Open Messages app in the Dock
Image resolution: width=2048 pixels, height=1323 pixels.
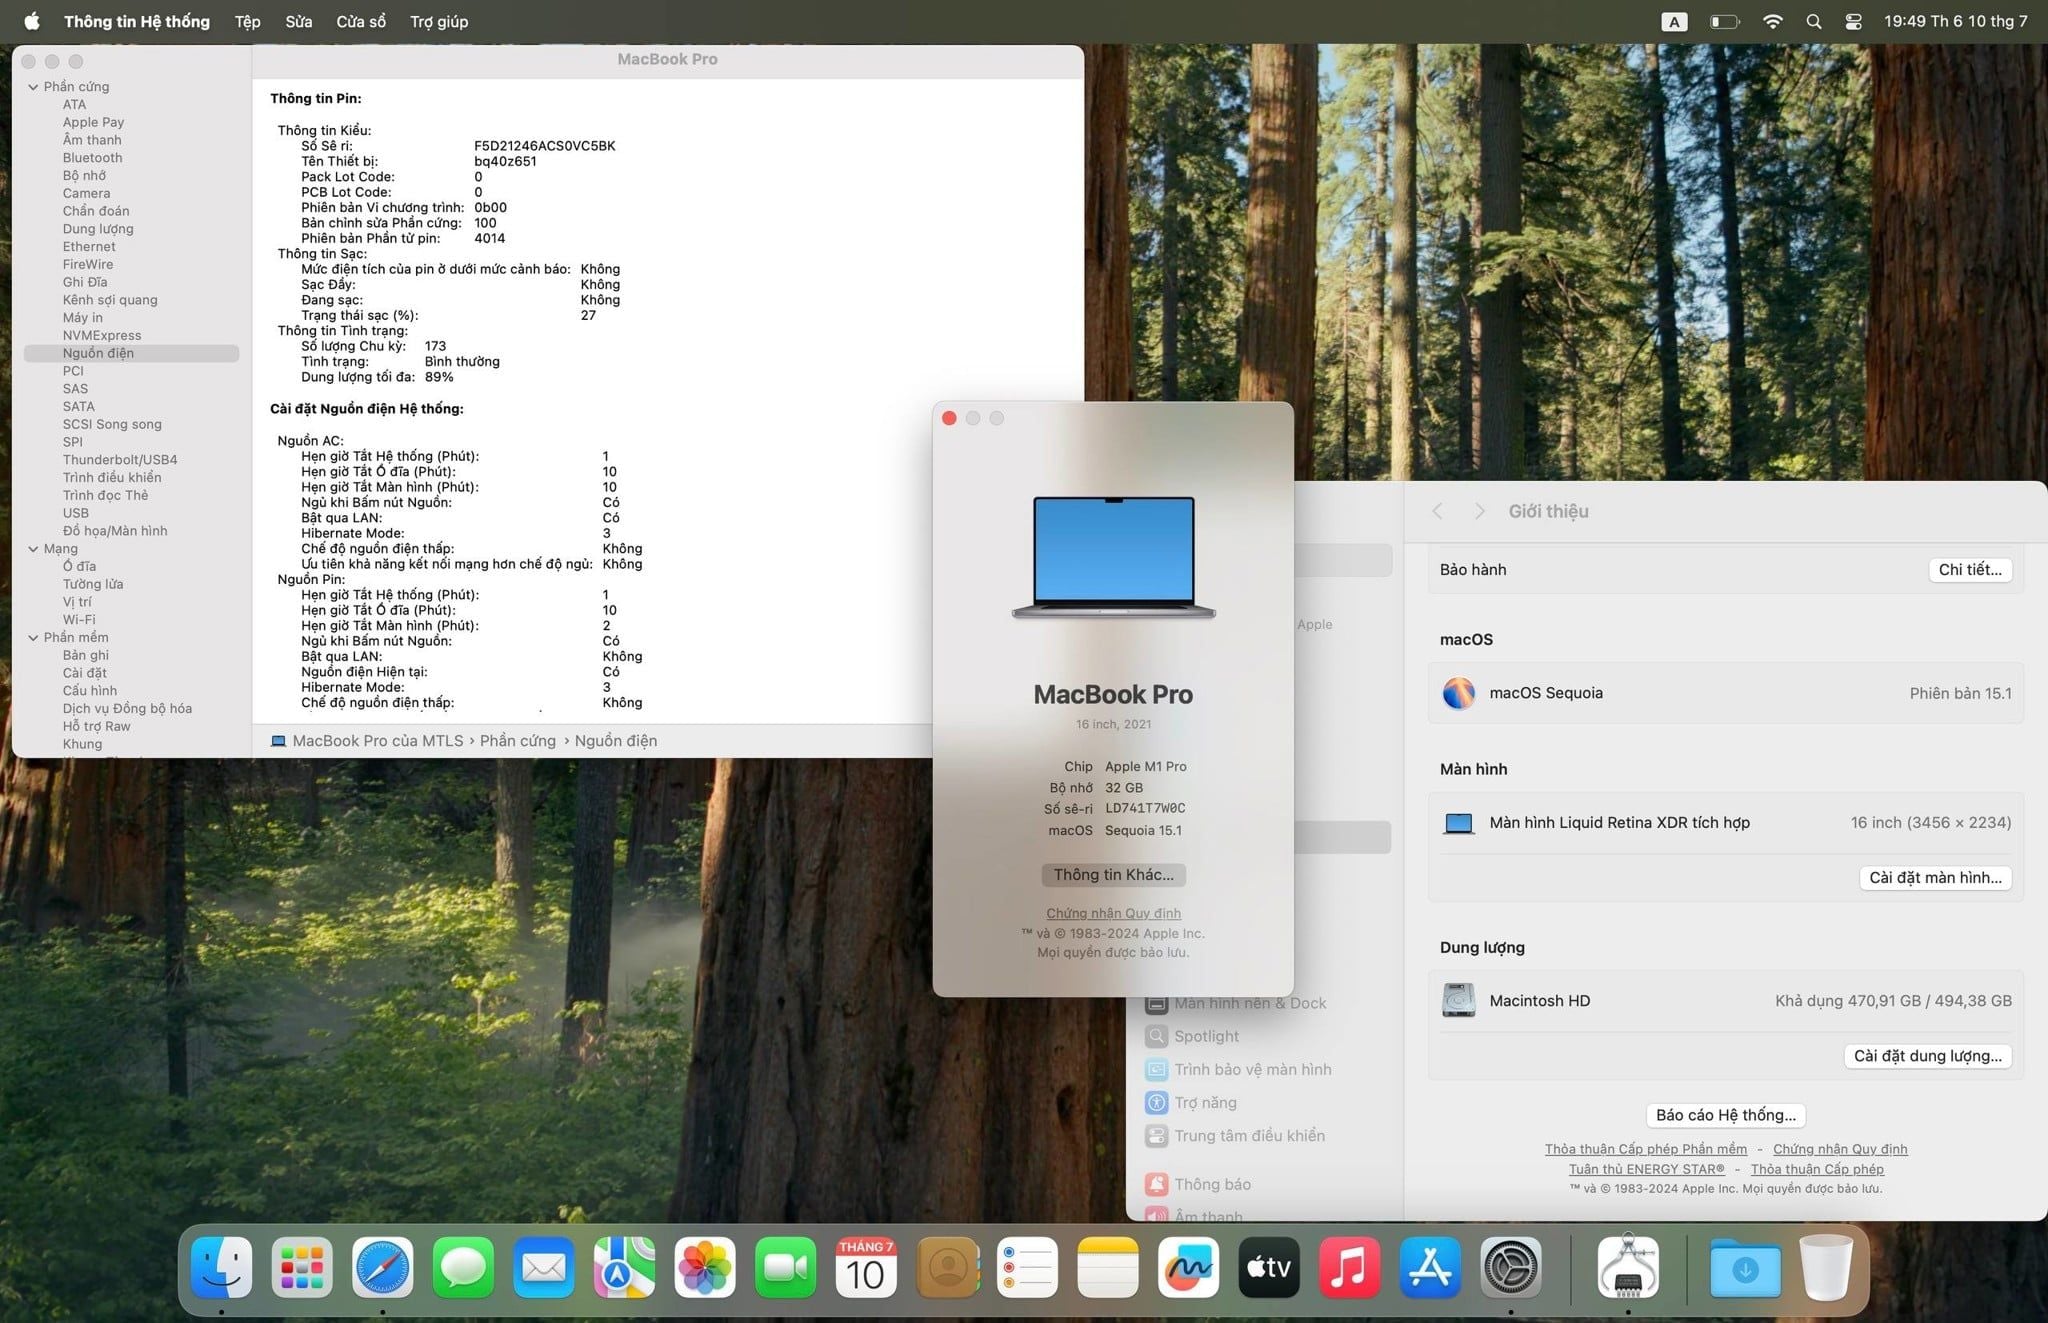click(463, 1268)
